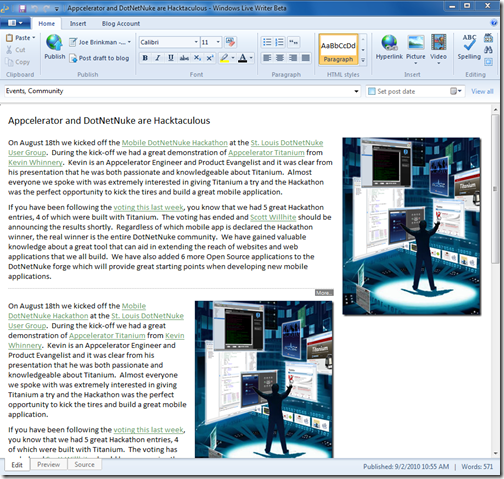Toggle Bold formatting

click(145, 58)
